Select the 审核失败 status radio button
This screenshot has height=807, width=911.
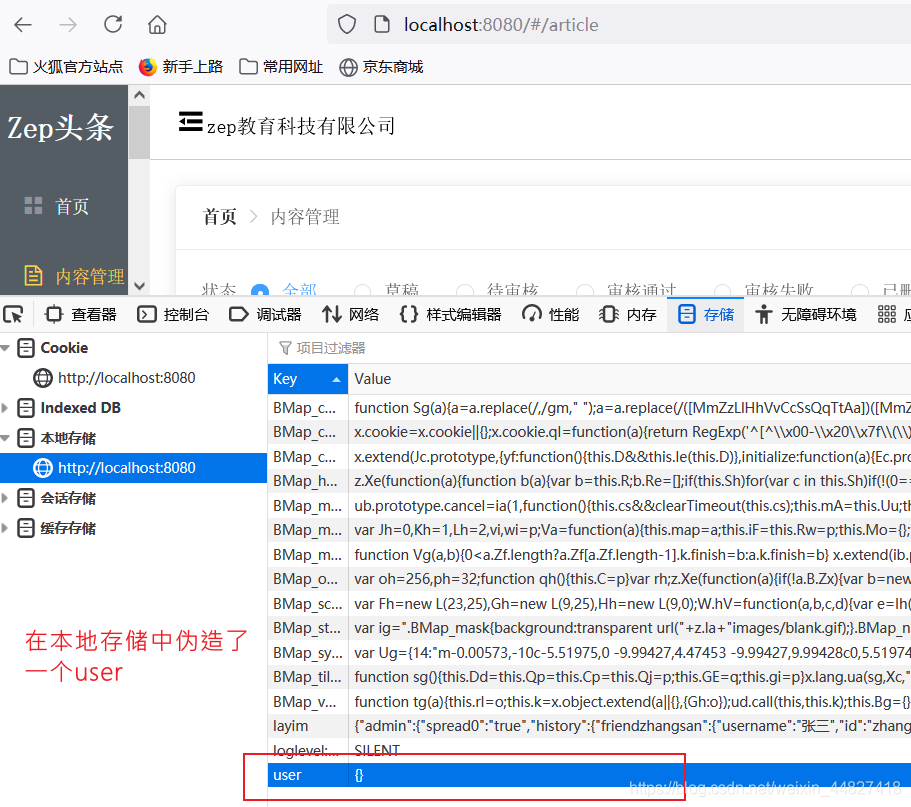722,290
